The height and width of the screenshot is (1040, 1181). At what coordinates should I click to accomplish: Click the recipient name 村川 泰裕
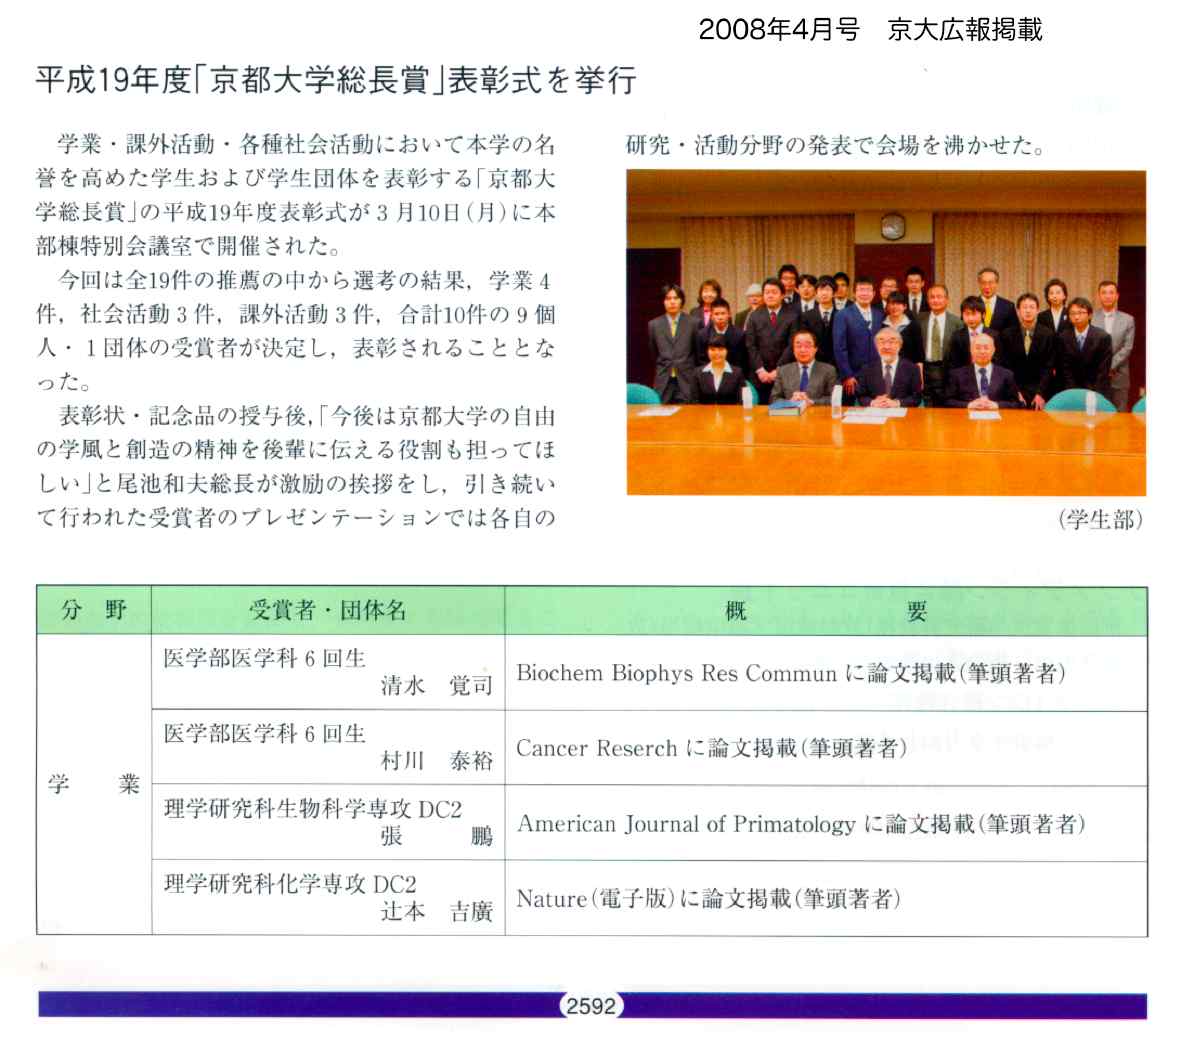coord(436,761)
